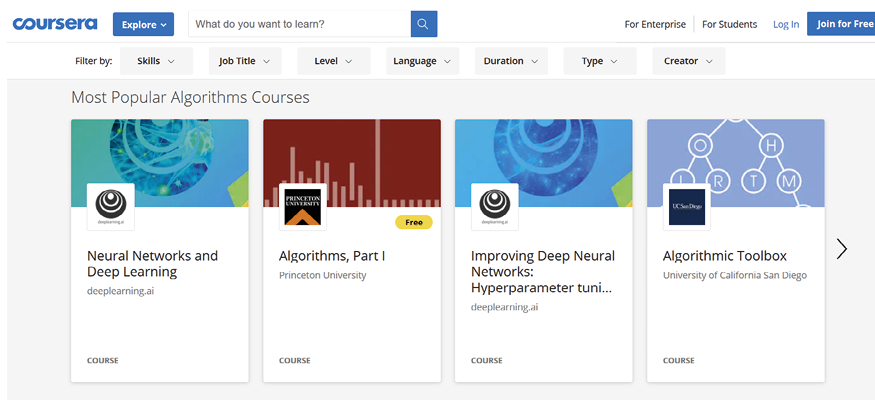Click 'Princeton University' provider text
The height and width of the screenshot is (400, 875).
[x=323, y=275]
